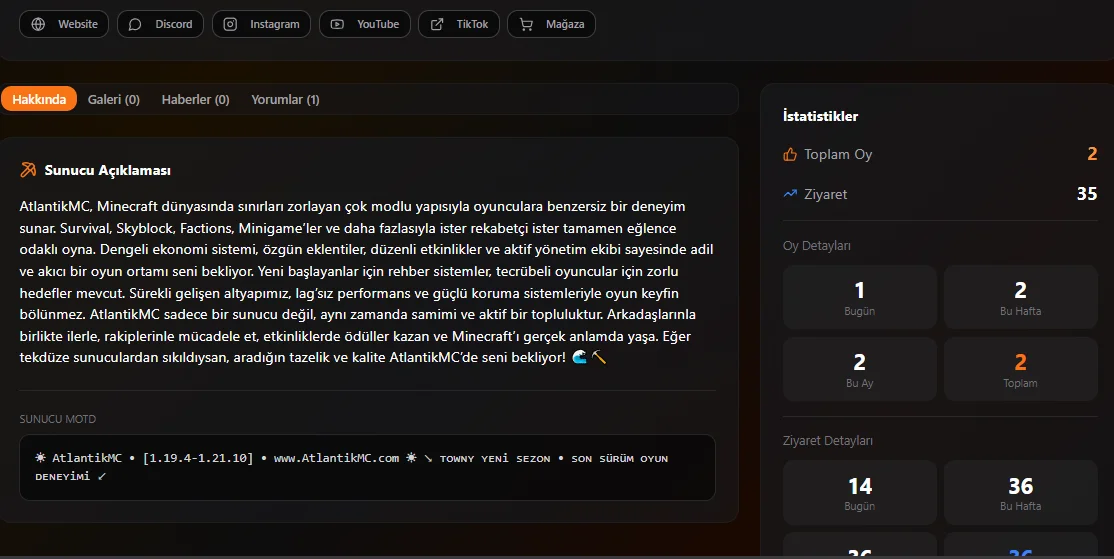Click the Ziyaret Detayları heading
Screen dimensions: 1114x559
828,441
